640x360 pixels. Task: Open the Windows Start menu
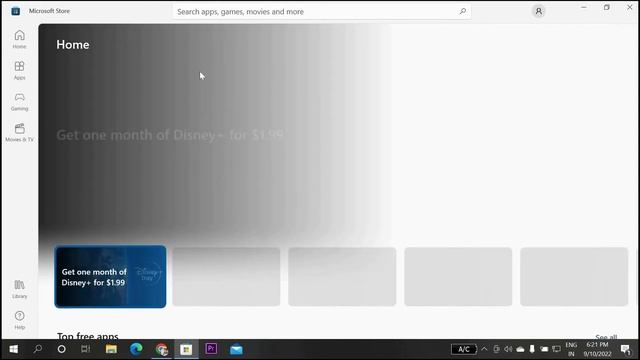click(x=13, y=349)
